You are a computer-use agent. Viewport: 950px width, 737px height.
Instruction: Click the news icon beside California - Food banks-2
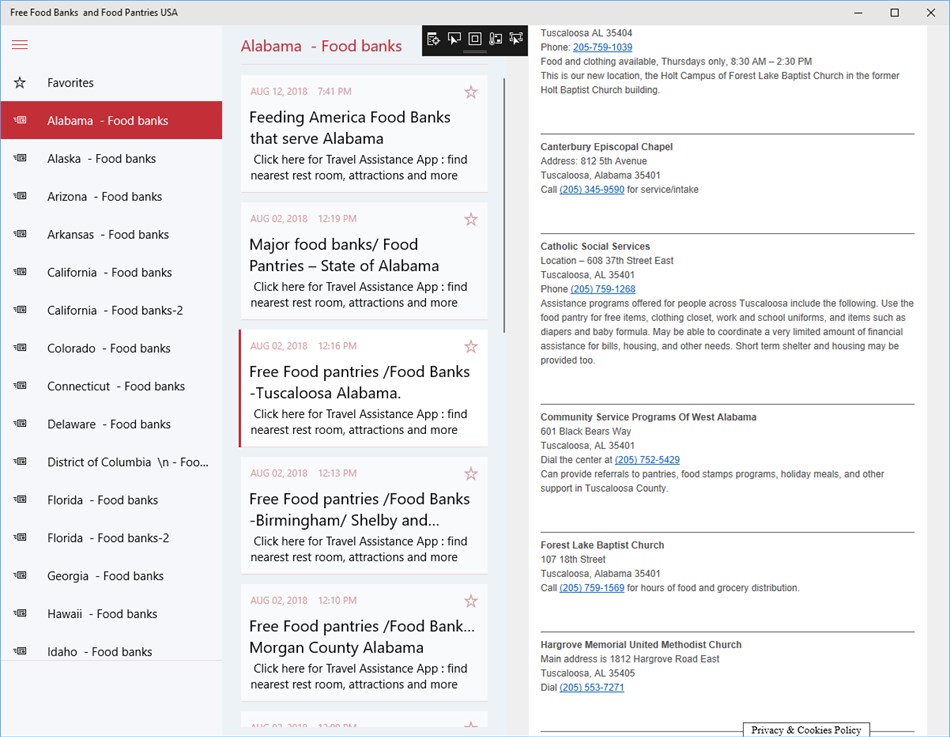[20, 310]
